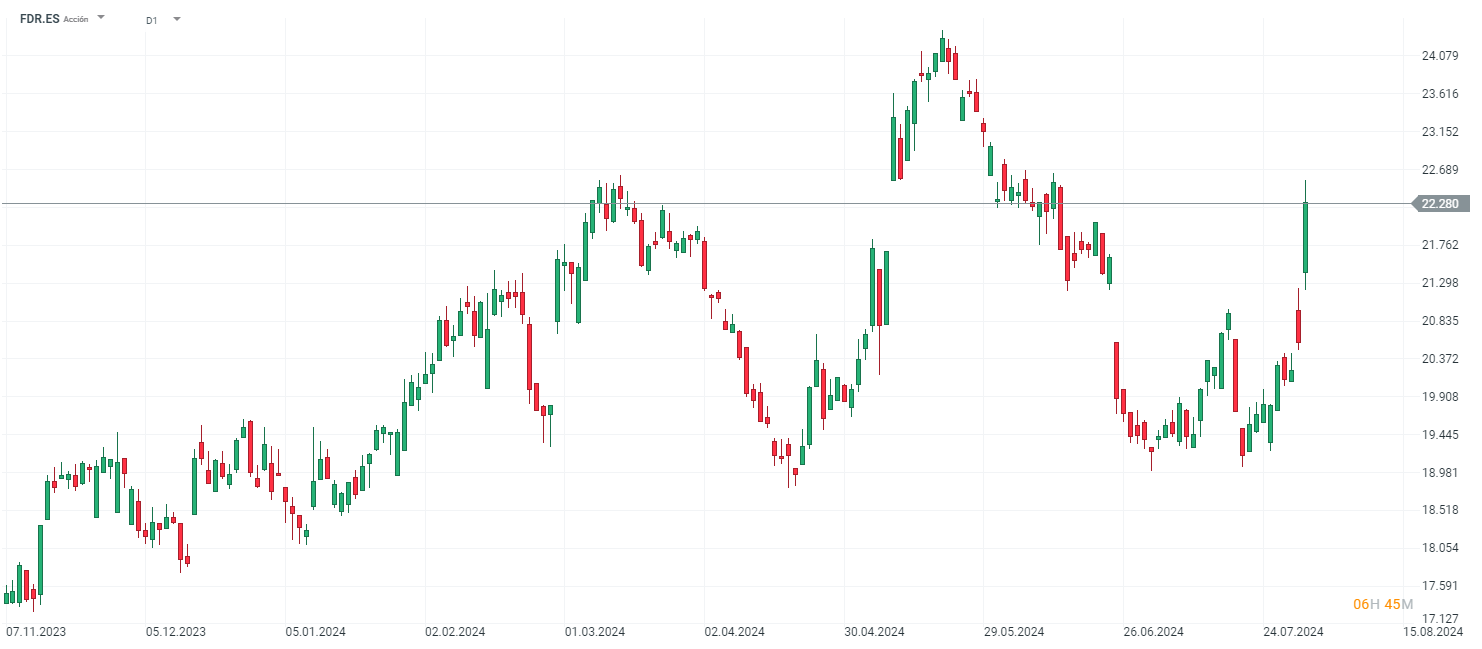Click the current price tag 22.280
This screenshot has height=649, width=1482.
[1439, 204]
